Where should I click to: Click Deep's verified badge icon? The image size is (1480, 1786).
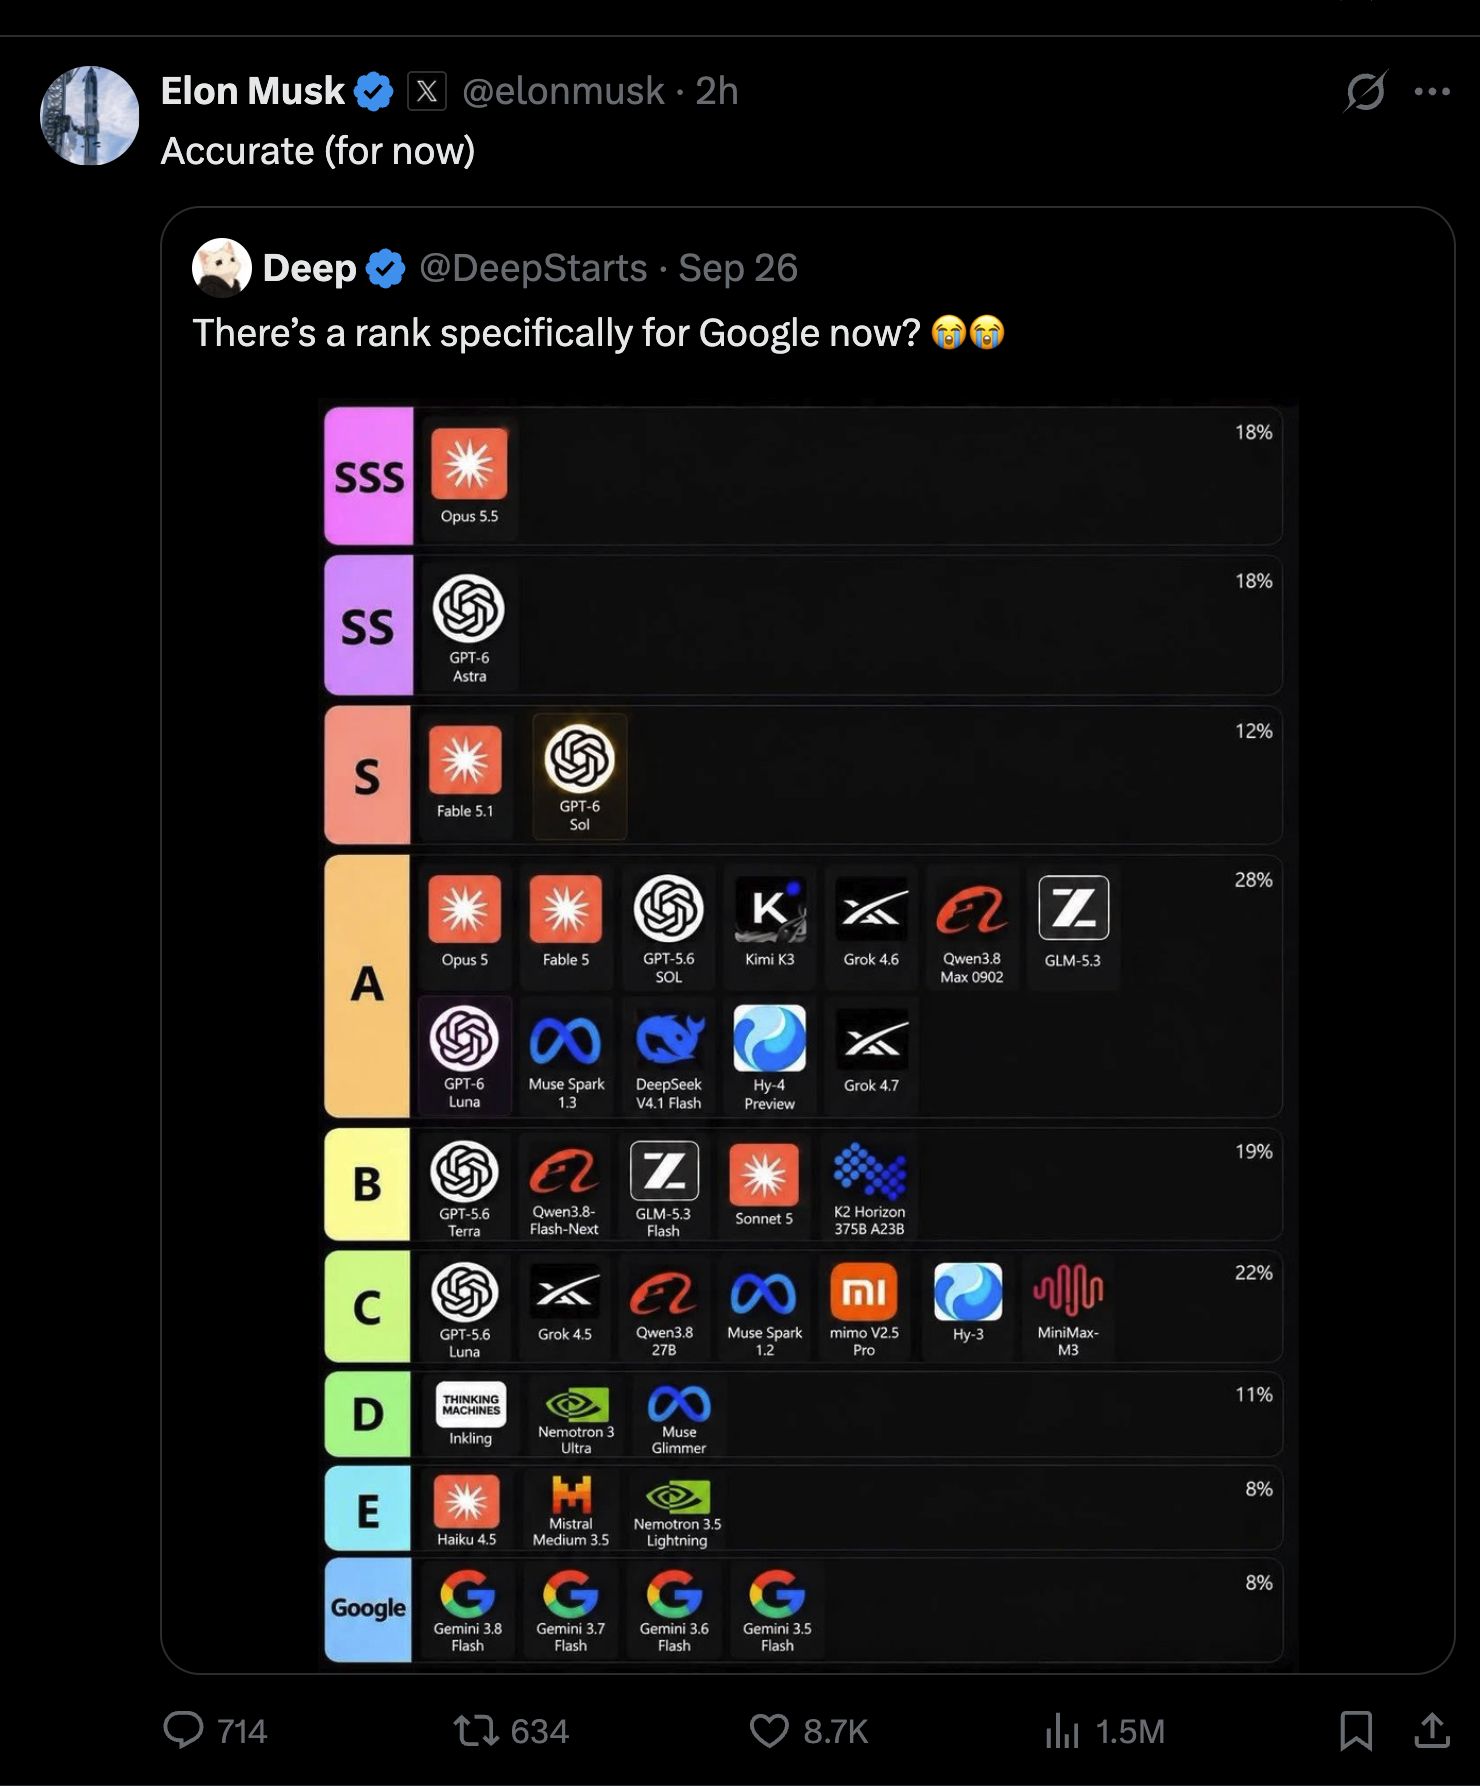click(386, 268)
